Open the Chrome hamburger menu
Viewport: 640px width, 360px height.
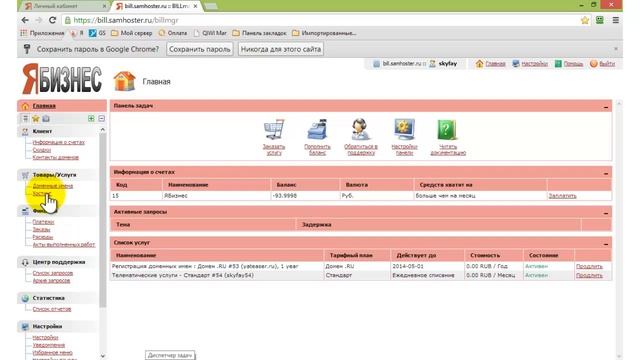point(616,20)
